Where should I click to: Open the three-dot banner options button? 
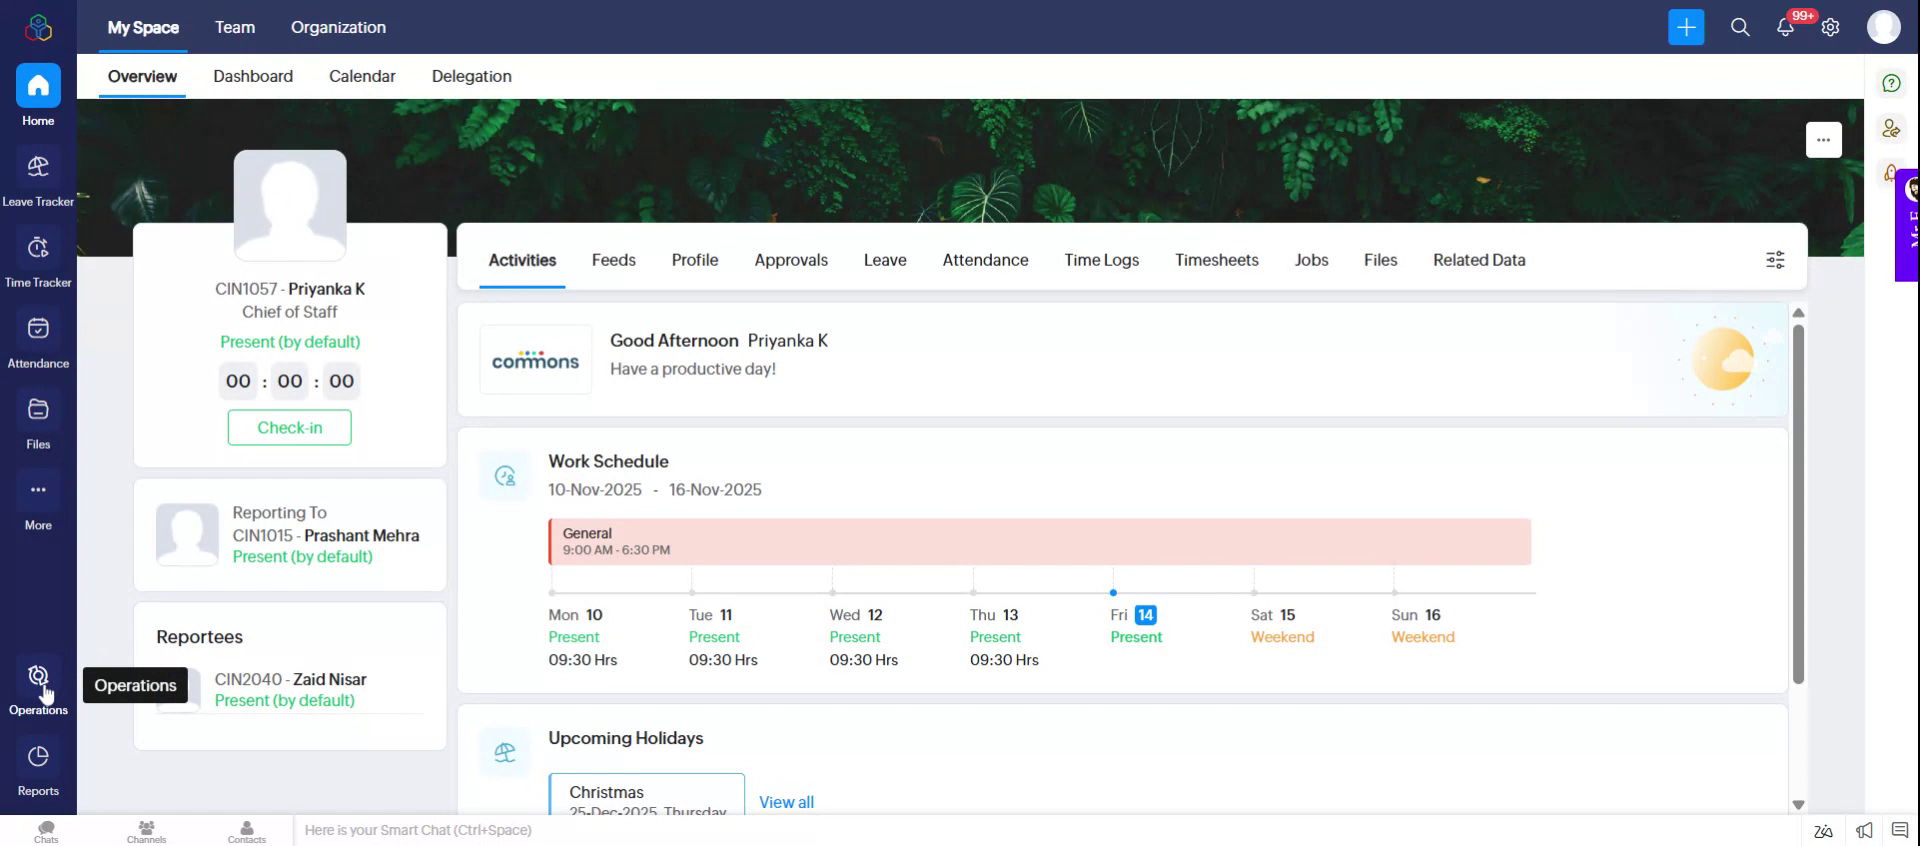coord(1824,140)
